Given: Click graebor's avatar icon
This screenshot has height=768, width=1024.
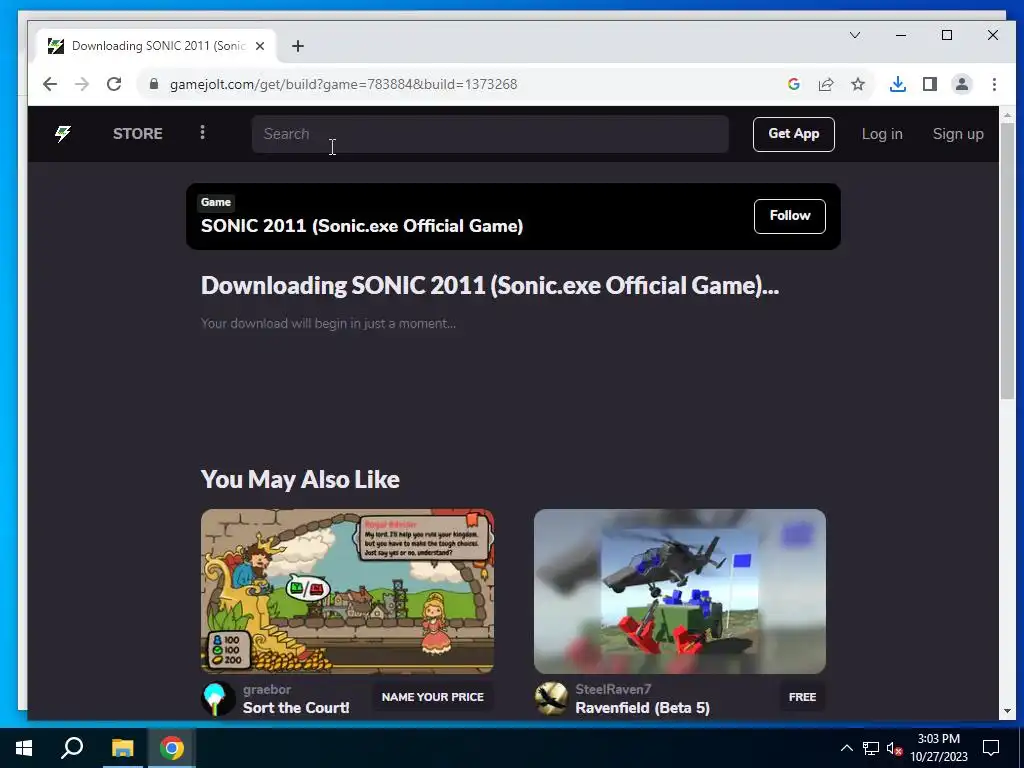Looking at the screenshot, I should click(218, 699).
